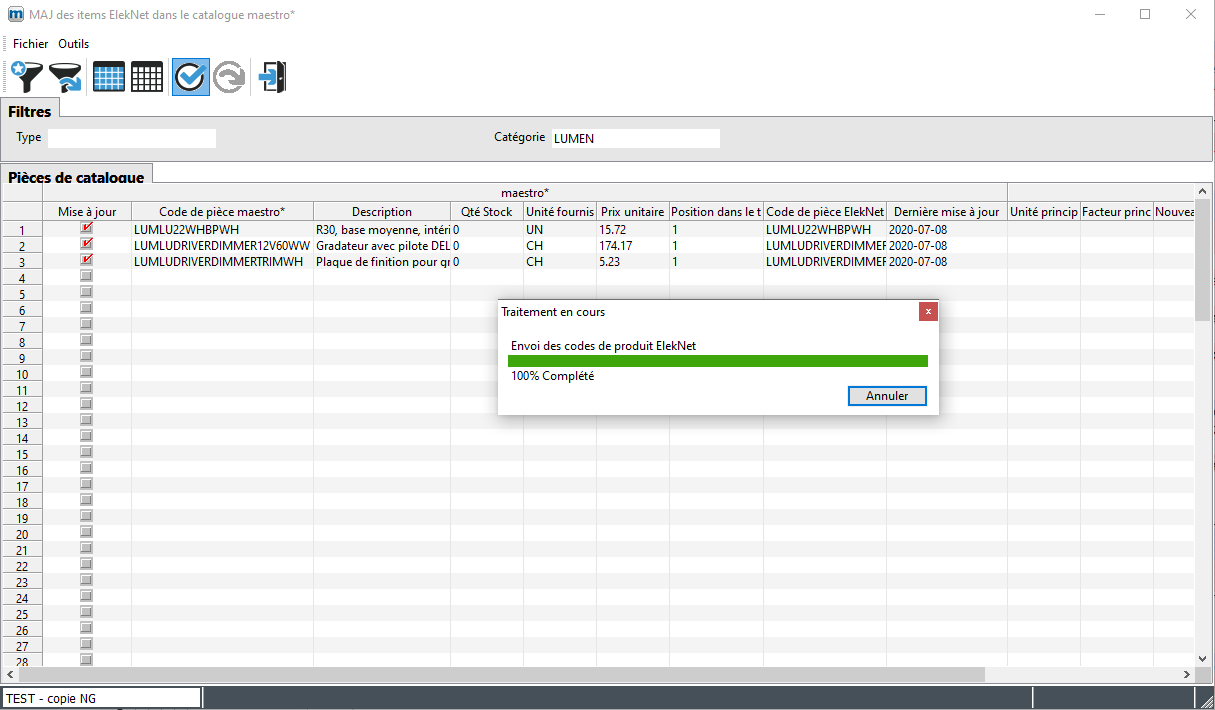Click row number 12 header
1215x710 pixels.
pyautogui.click(x=22, y=406)
